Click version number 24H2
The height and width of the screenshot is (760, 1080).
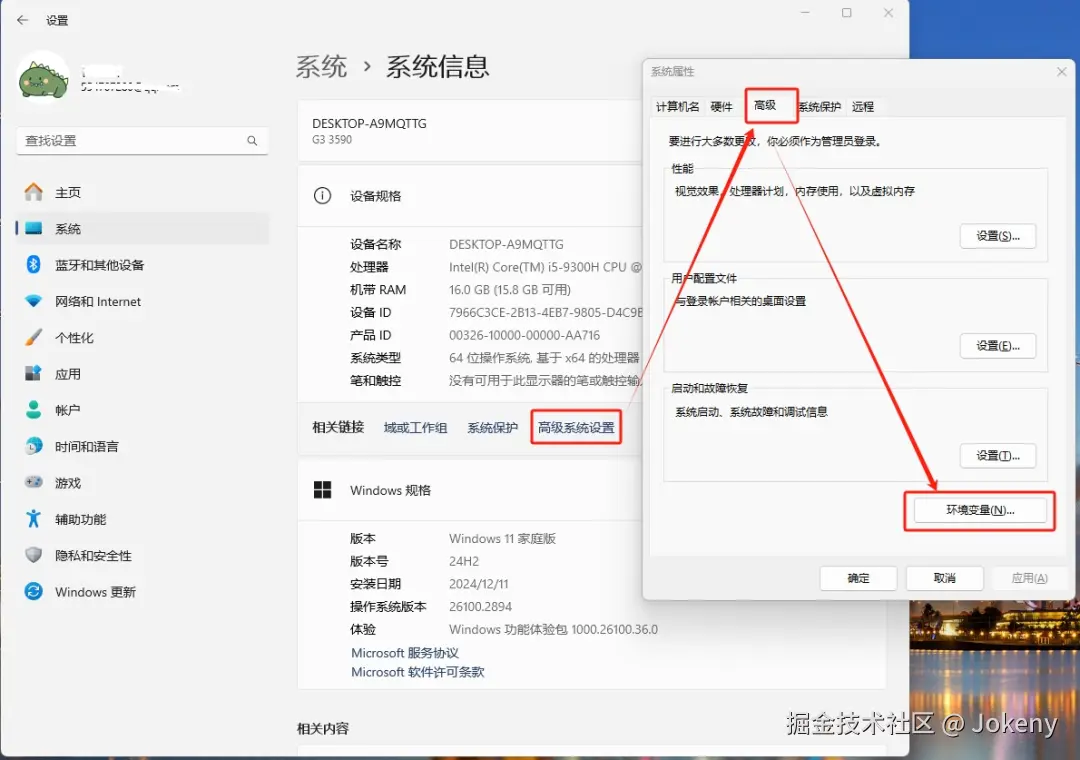pyautogui.click(x=464, y=562)
